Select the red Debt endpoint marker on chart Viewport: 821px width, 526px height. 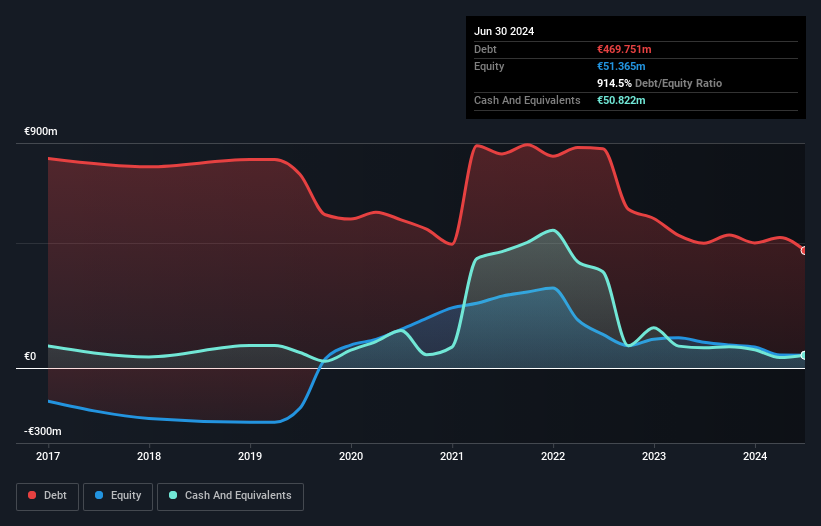click(x=804, y=251)
